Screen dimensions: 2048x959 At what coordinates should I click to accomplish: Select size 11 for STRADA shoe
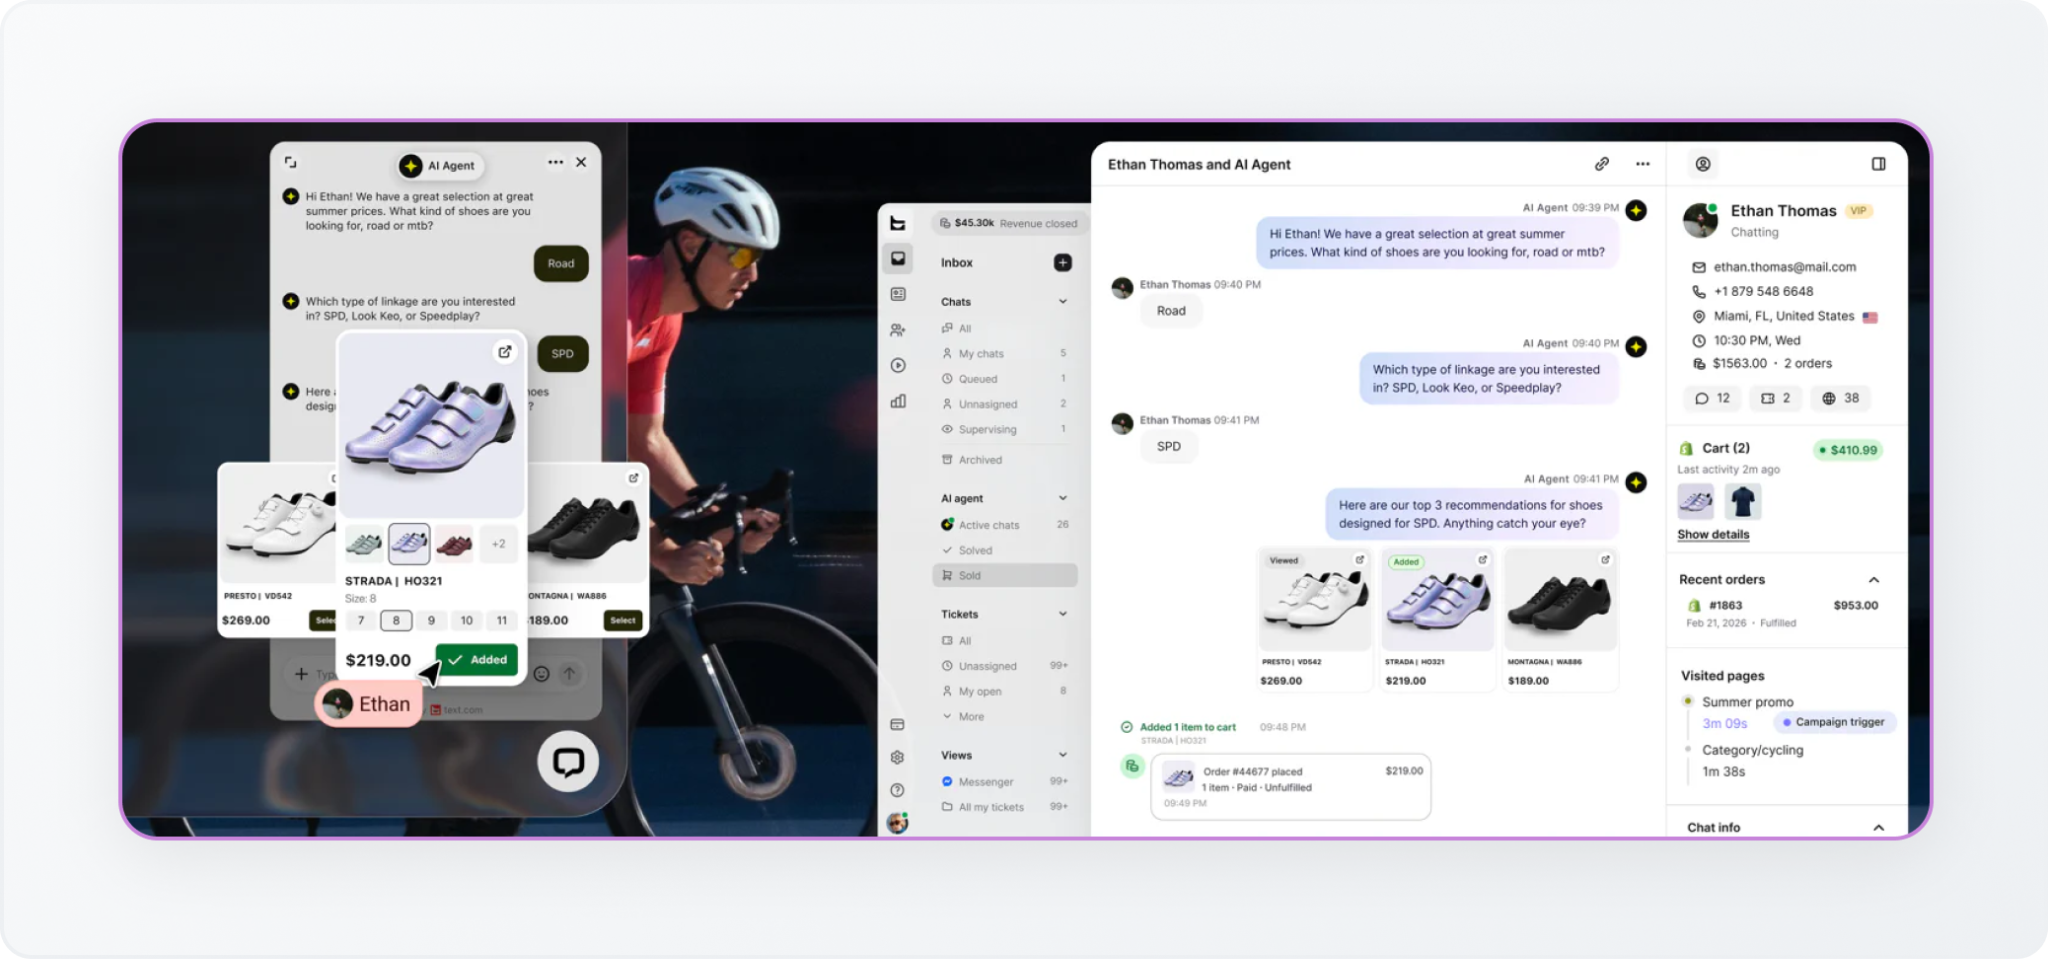point(502,620)
